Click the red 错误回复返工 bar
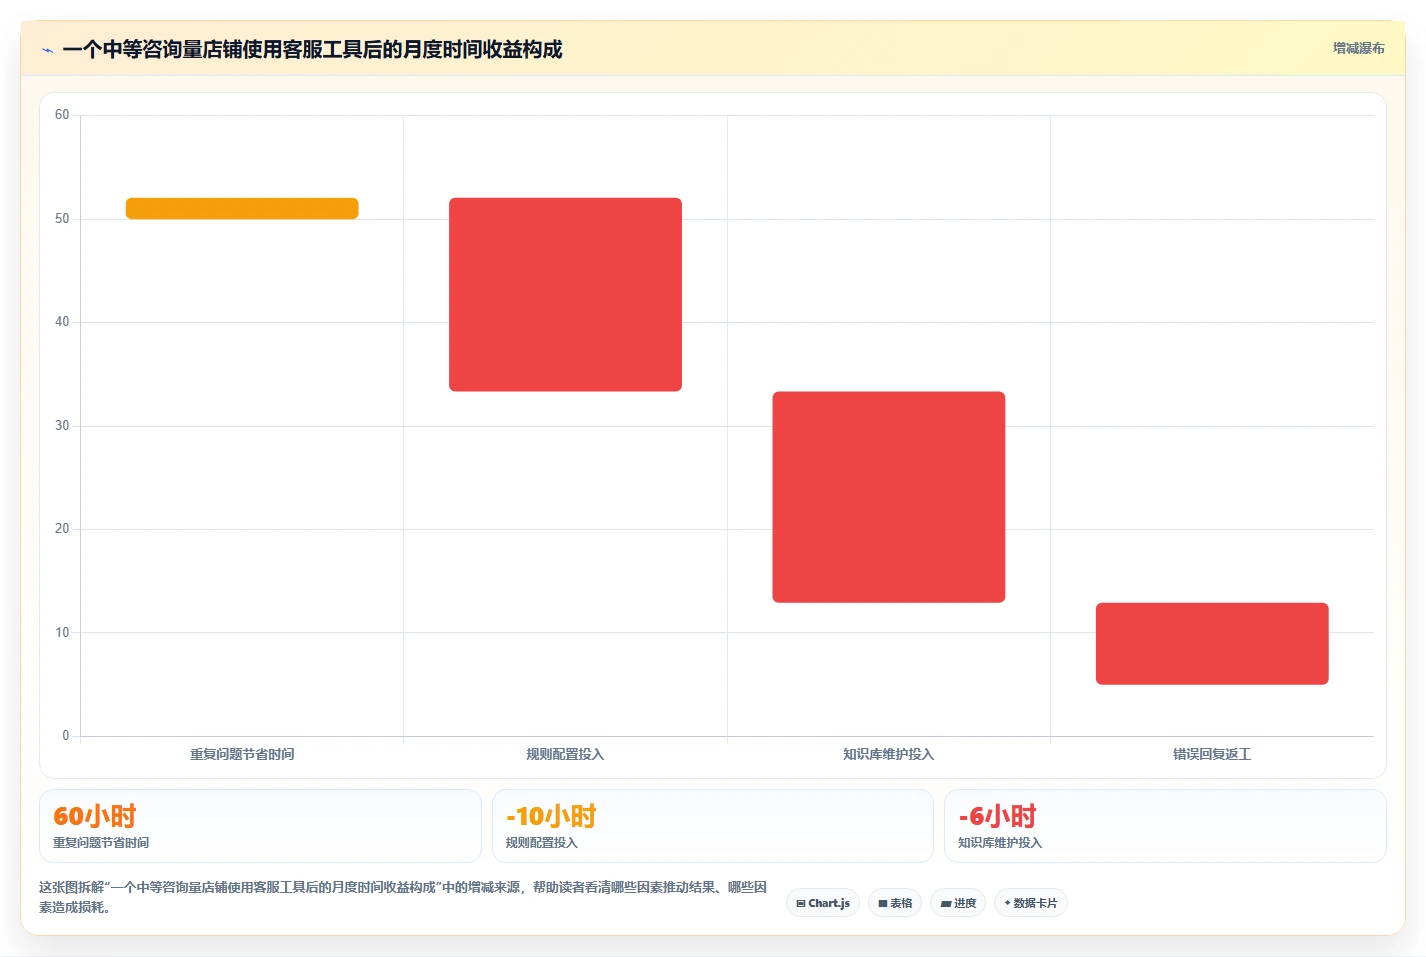 point(1212,644)
